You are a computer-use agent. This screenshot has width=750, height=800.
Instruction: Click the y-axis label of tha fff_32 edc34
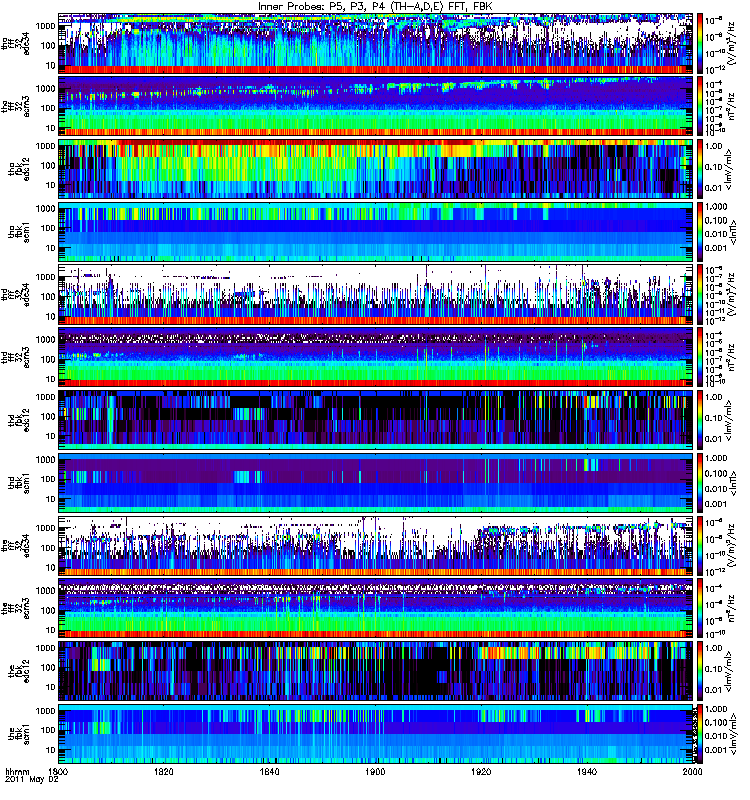point(15,43)
